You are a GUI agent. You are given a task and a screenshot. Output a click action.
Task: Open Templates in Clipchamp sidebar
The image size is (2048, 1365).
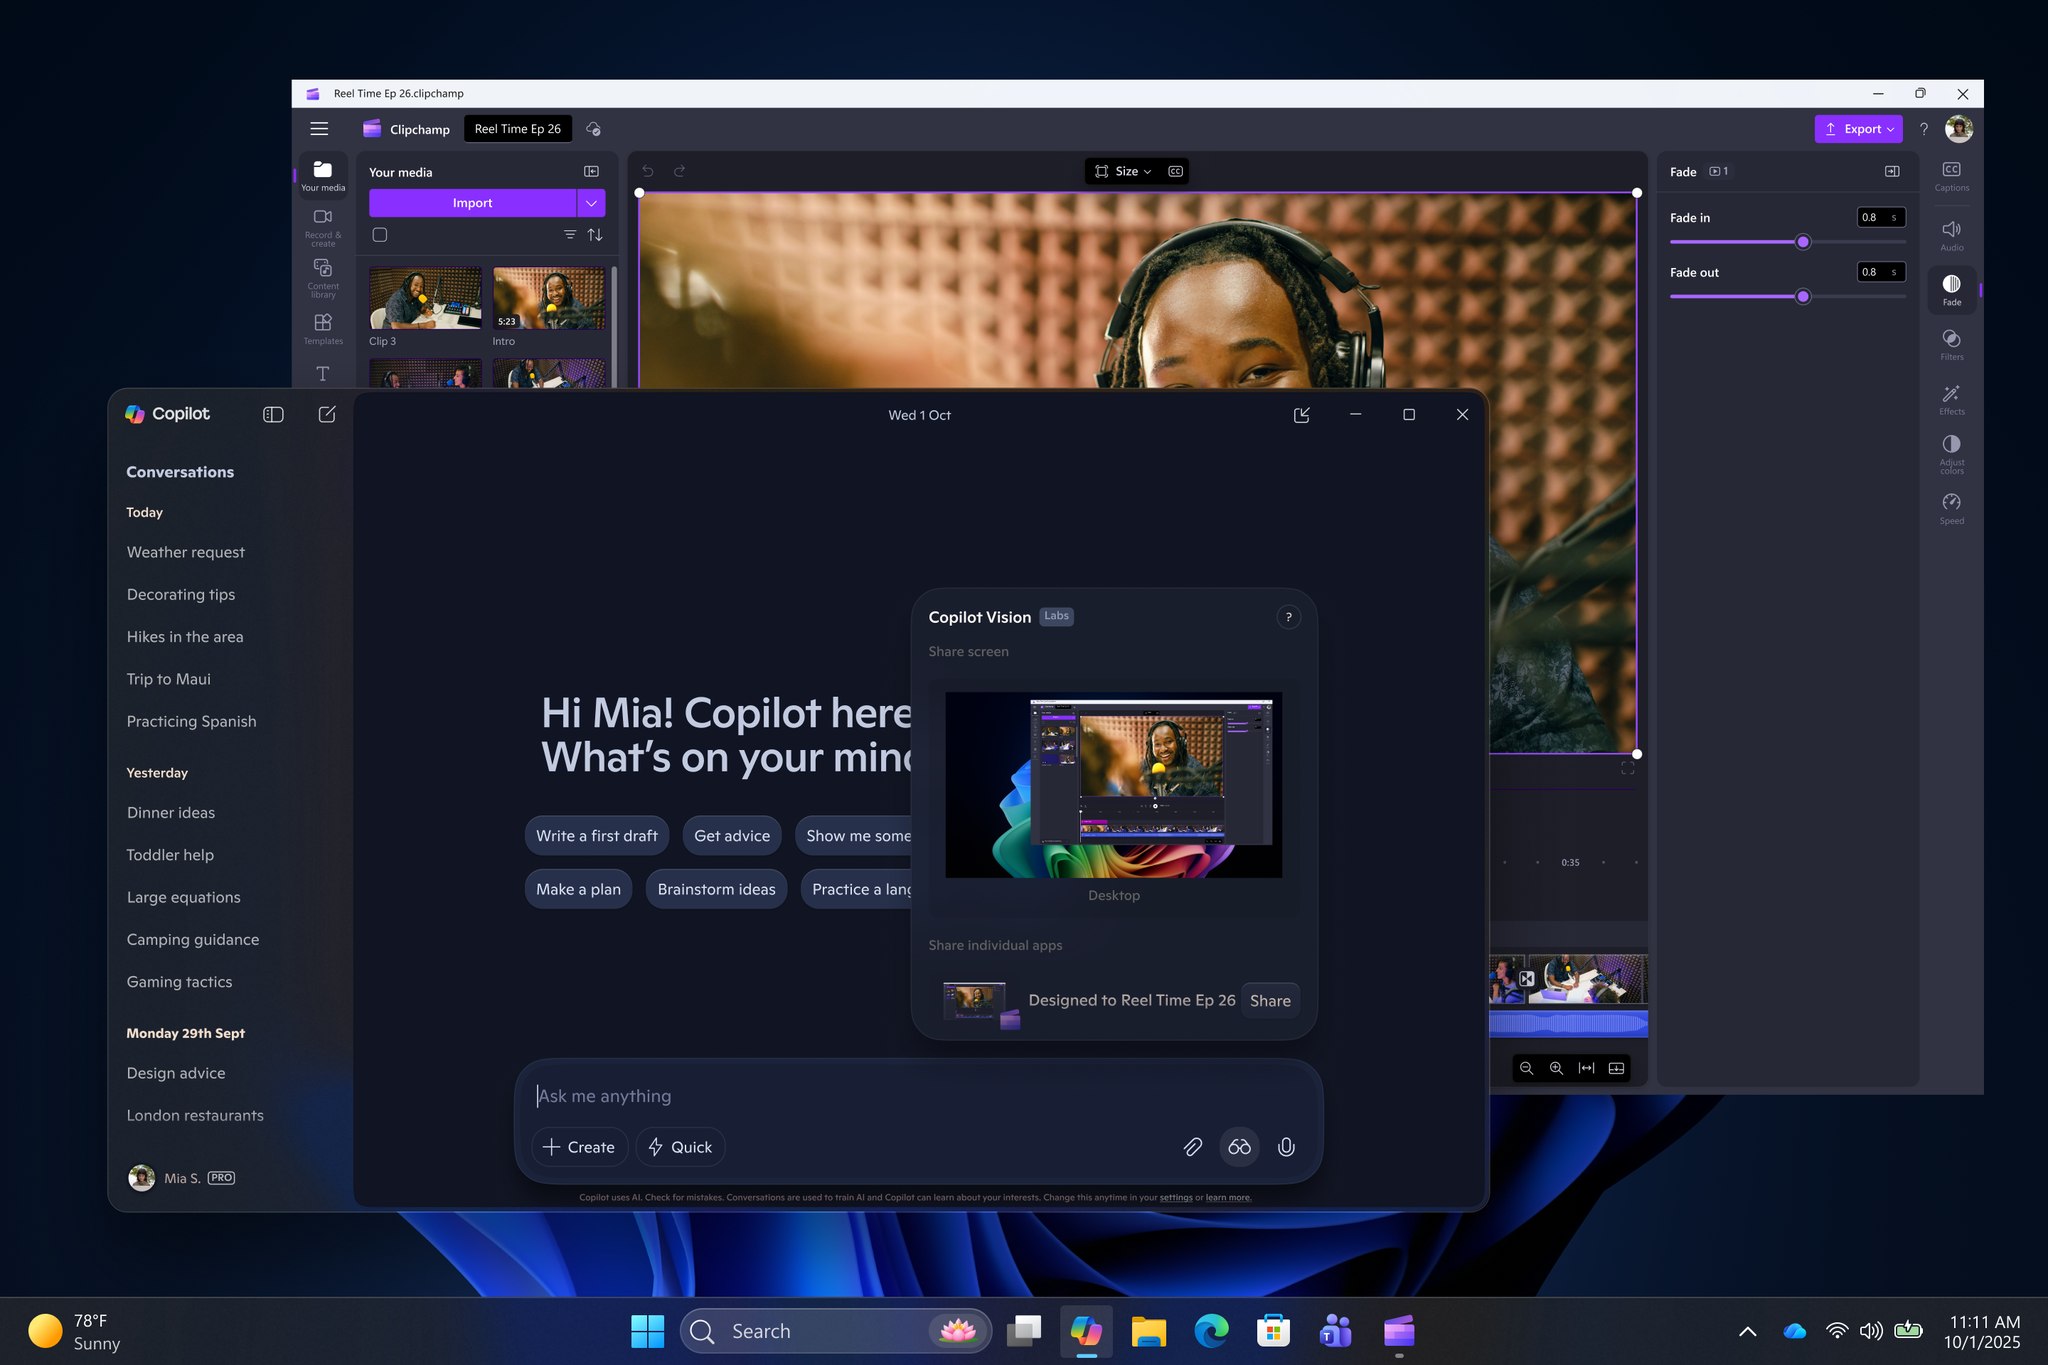pos(323,329)
